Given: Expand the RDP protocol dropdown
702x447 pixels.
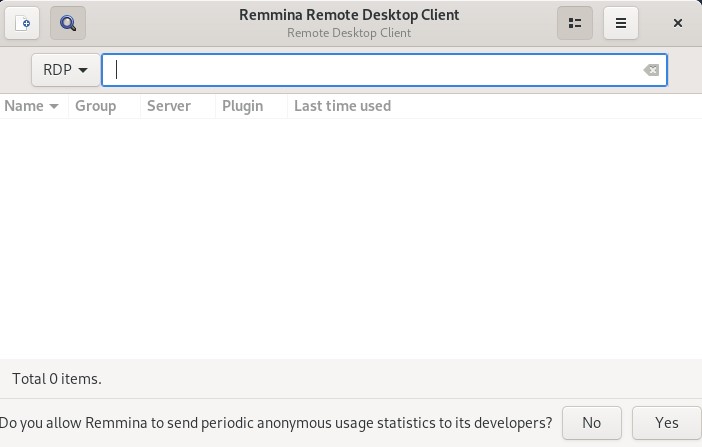Looking at the screenshot, I should click(x=66, y=70).
